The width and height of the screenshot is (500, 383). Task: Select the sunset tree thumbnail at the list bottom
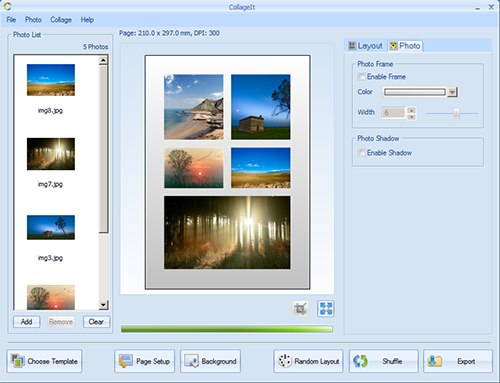pos(51,297)
